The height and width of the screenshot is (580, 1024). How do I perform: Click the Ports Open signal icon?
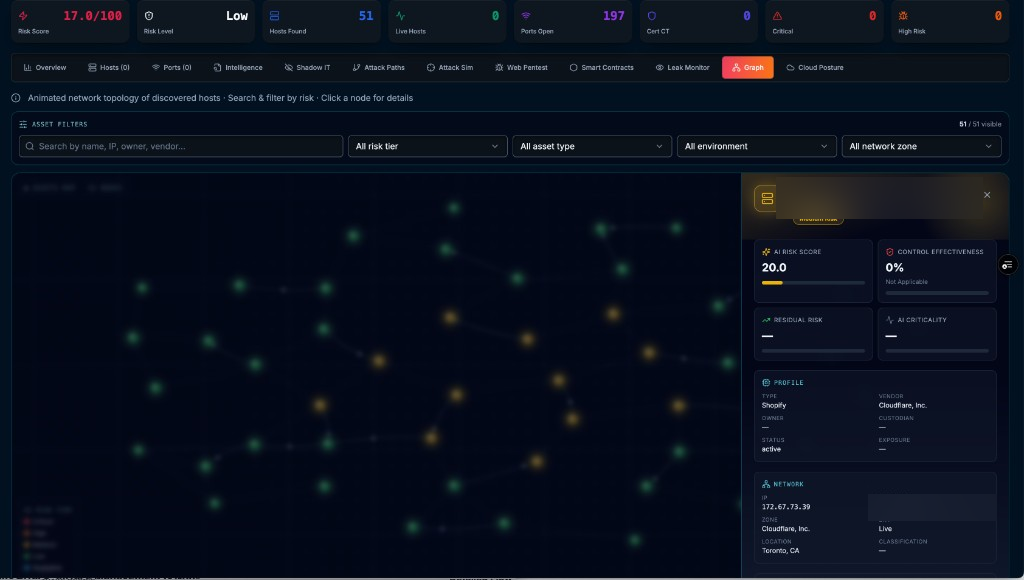(x=526, y=16)
